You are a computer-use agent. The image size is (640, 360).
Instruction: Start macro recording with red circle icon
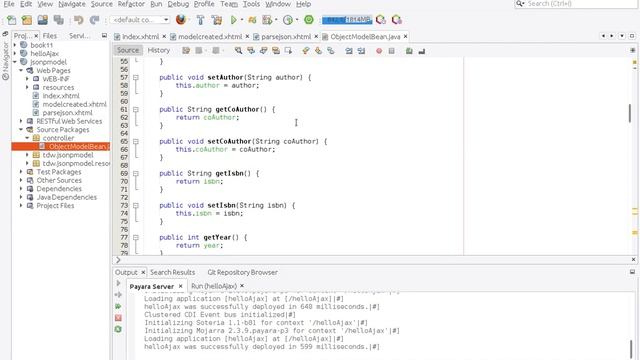(x=379, y=51)
